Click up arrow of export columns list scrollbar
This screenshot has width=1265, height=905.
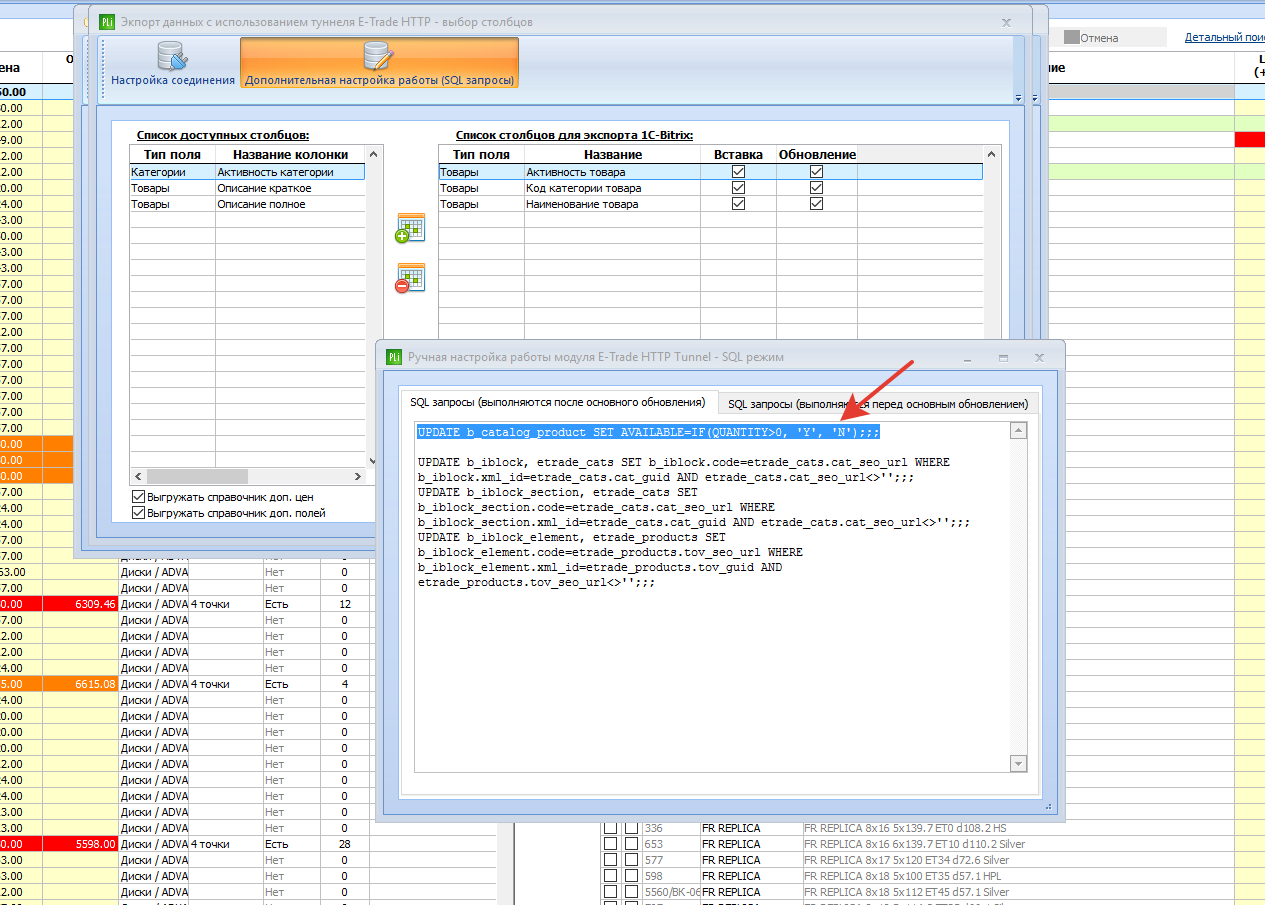(992, 155)
